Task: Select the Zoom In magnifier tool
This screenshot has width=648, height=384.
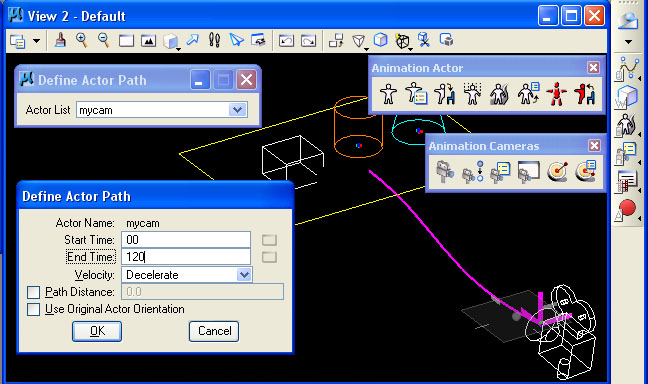Action: click(82, 41)
